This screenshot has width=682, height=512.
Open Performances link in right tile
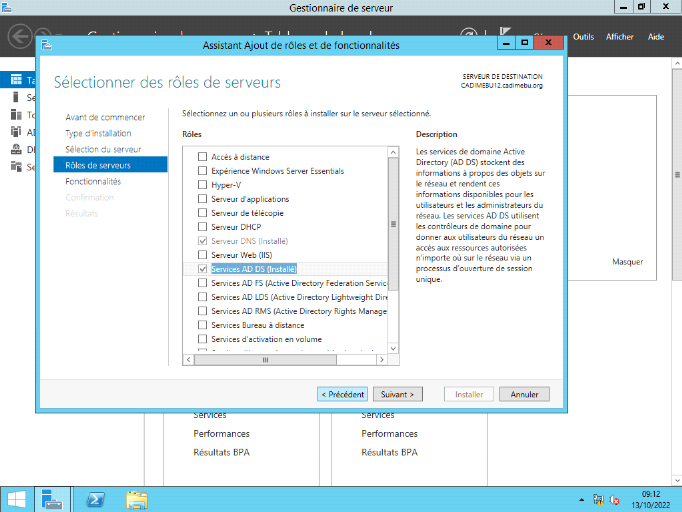coord(389,434)
